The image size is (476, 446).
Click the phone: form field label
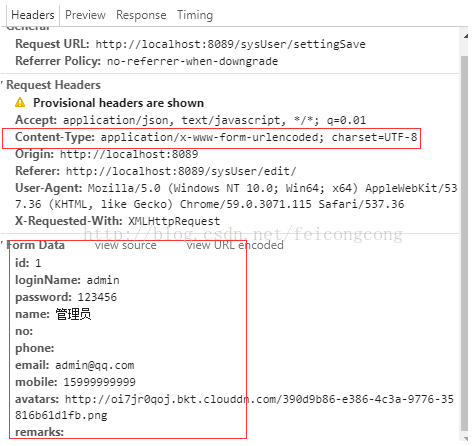[35, 348]
